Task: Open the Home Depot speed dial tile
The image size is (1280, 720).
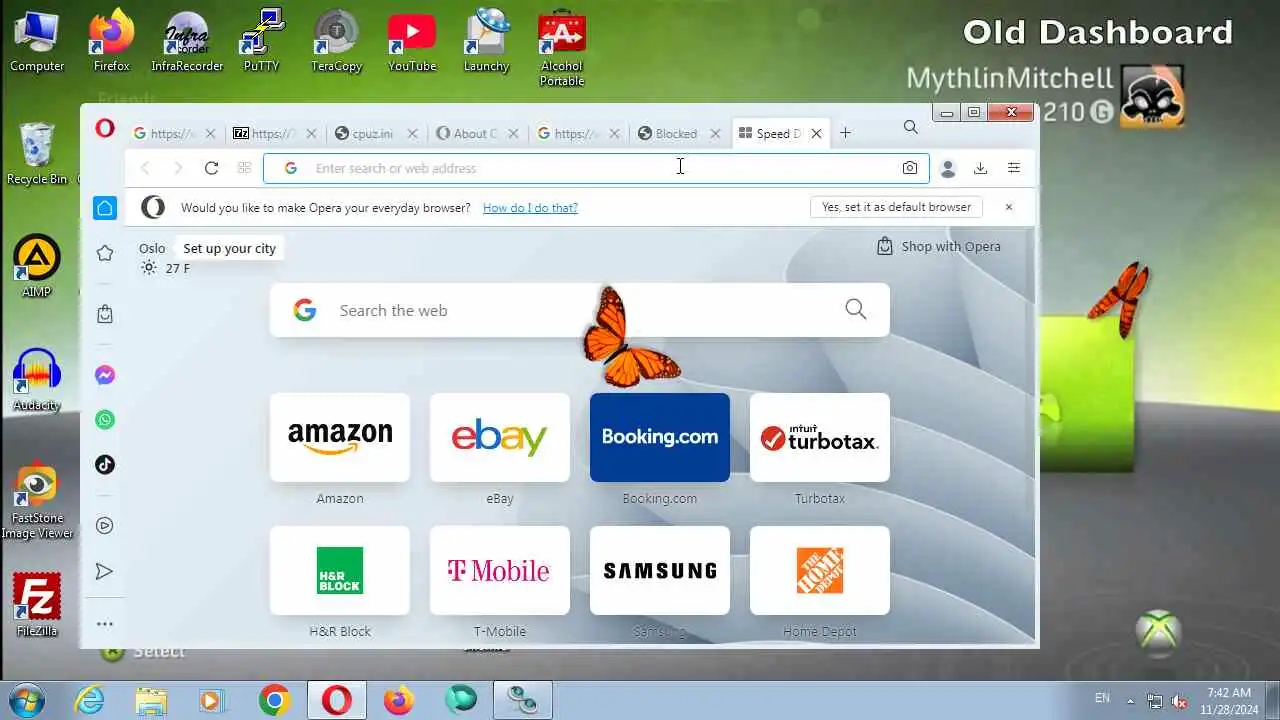Action: pos(820,570)
